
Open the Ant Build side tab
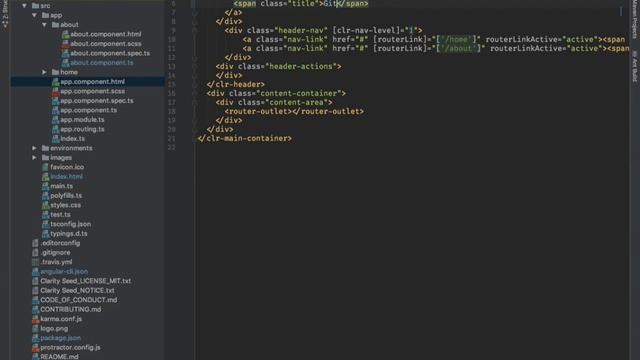point(634,66)
